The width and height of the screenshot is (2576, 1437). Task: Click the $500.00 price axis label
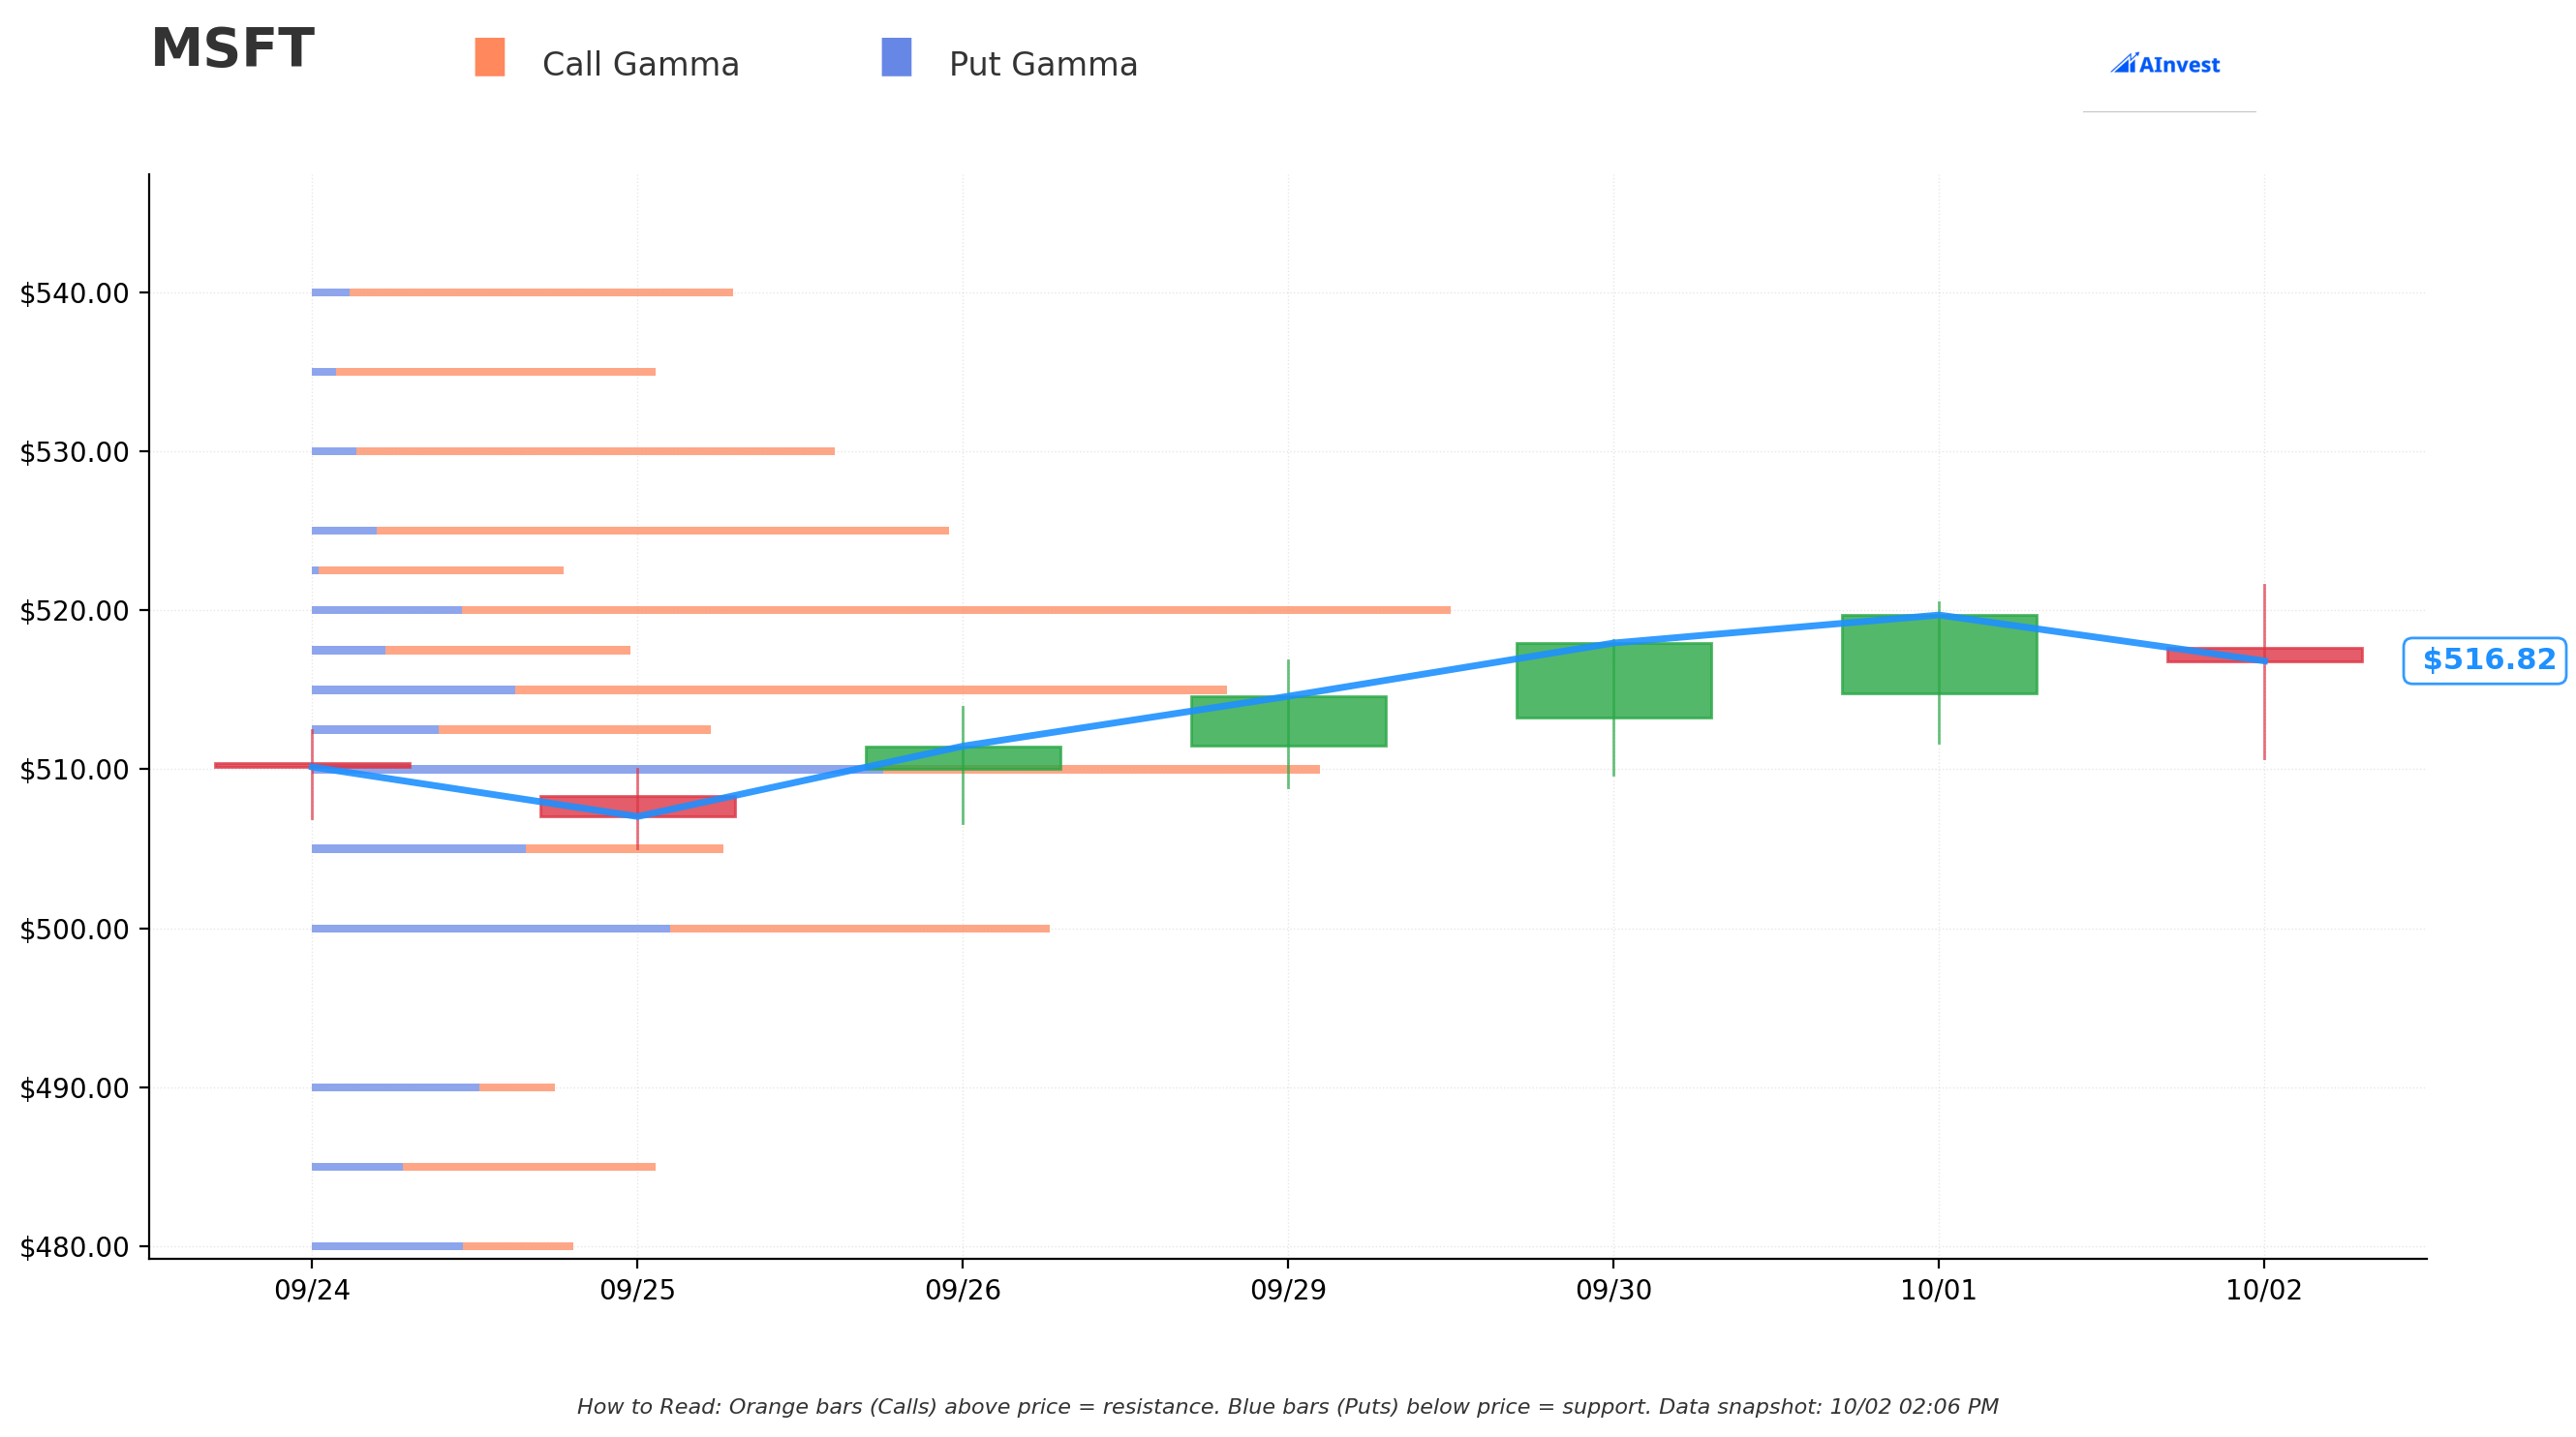(75, 929)
